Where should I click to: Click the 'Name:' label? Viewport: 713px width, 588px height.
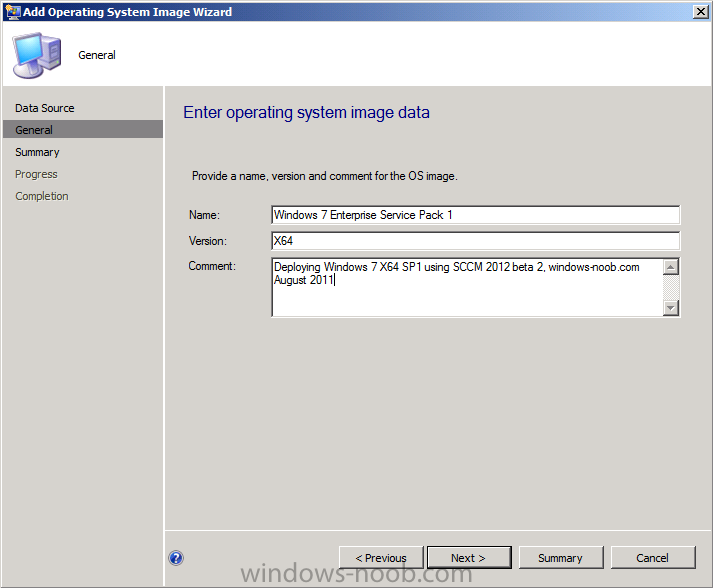tap(204, 215)
